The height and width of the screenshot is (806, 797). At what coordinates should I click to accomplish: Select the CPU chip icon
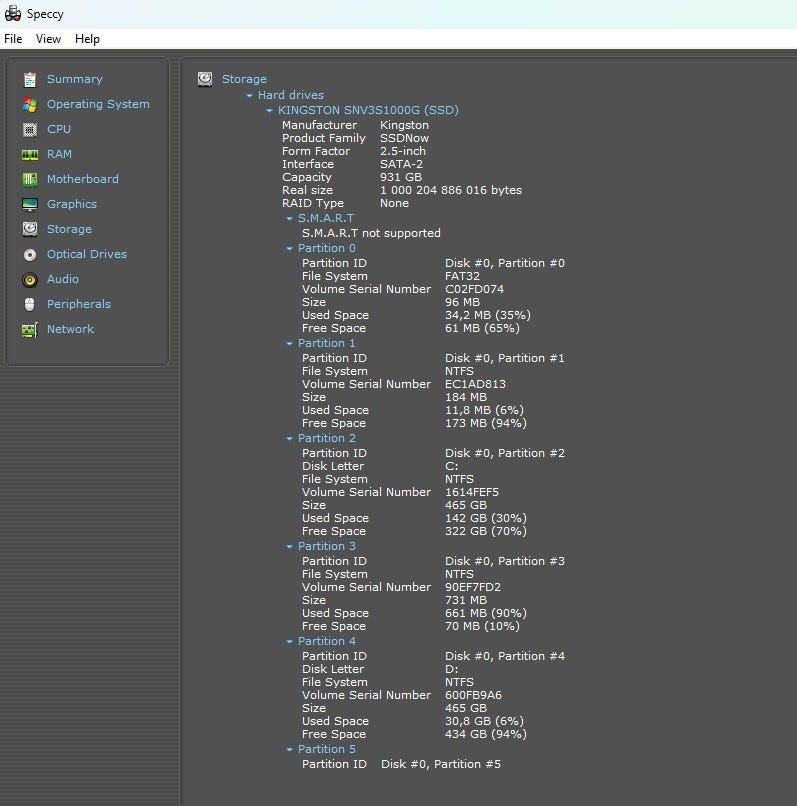coord(29,129)
